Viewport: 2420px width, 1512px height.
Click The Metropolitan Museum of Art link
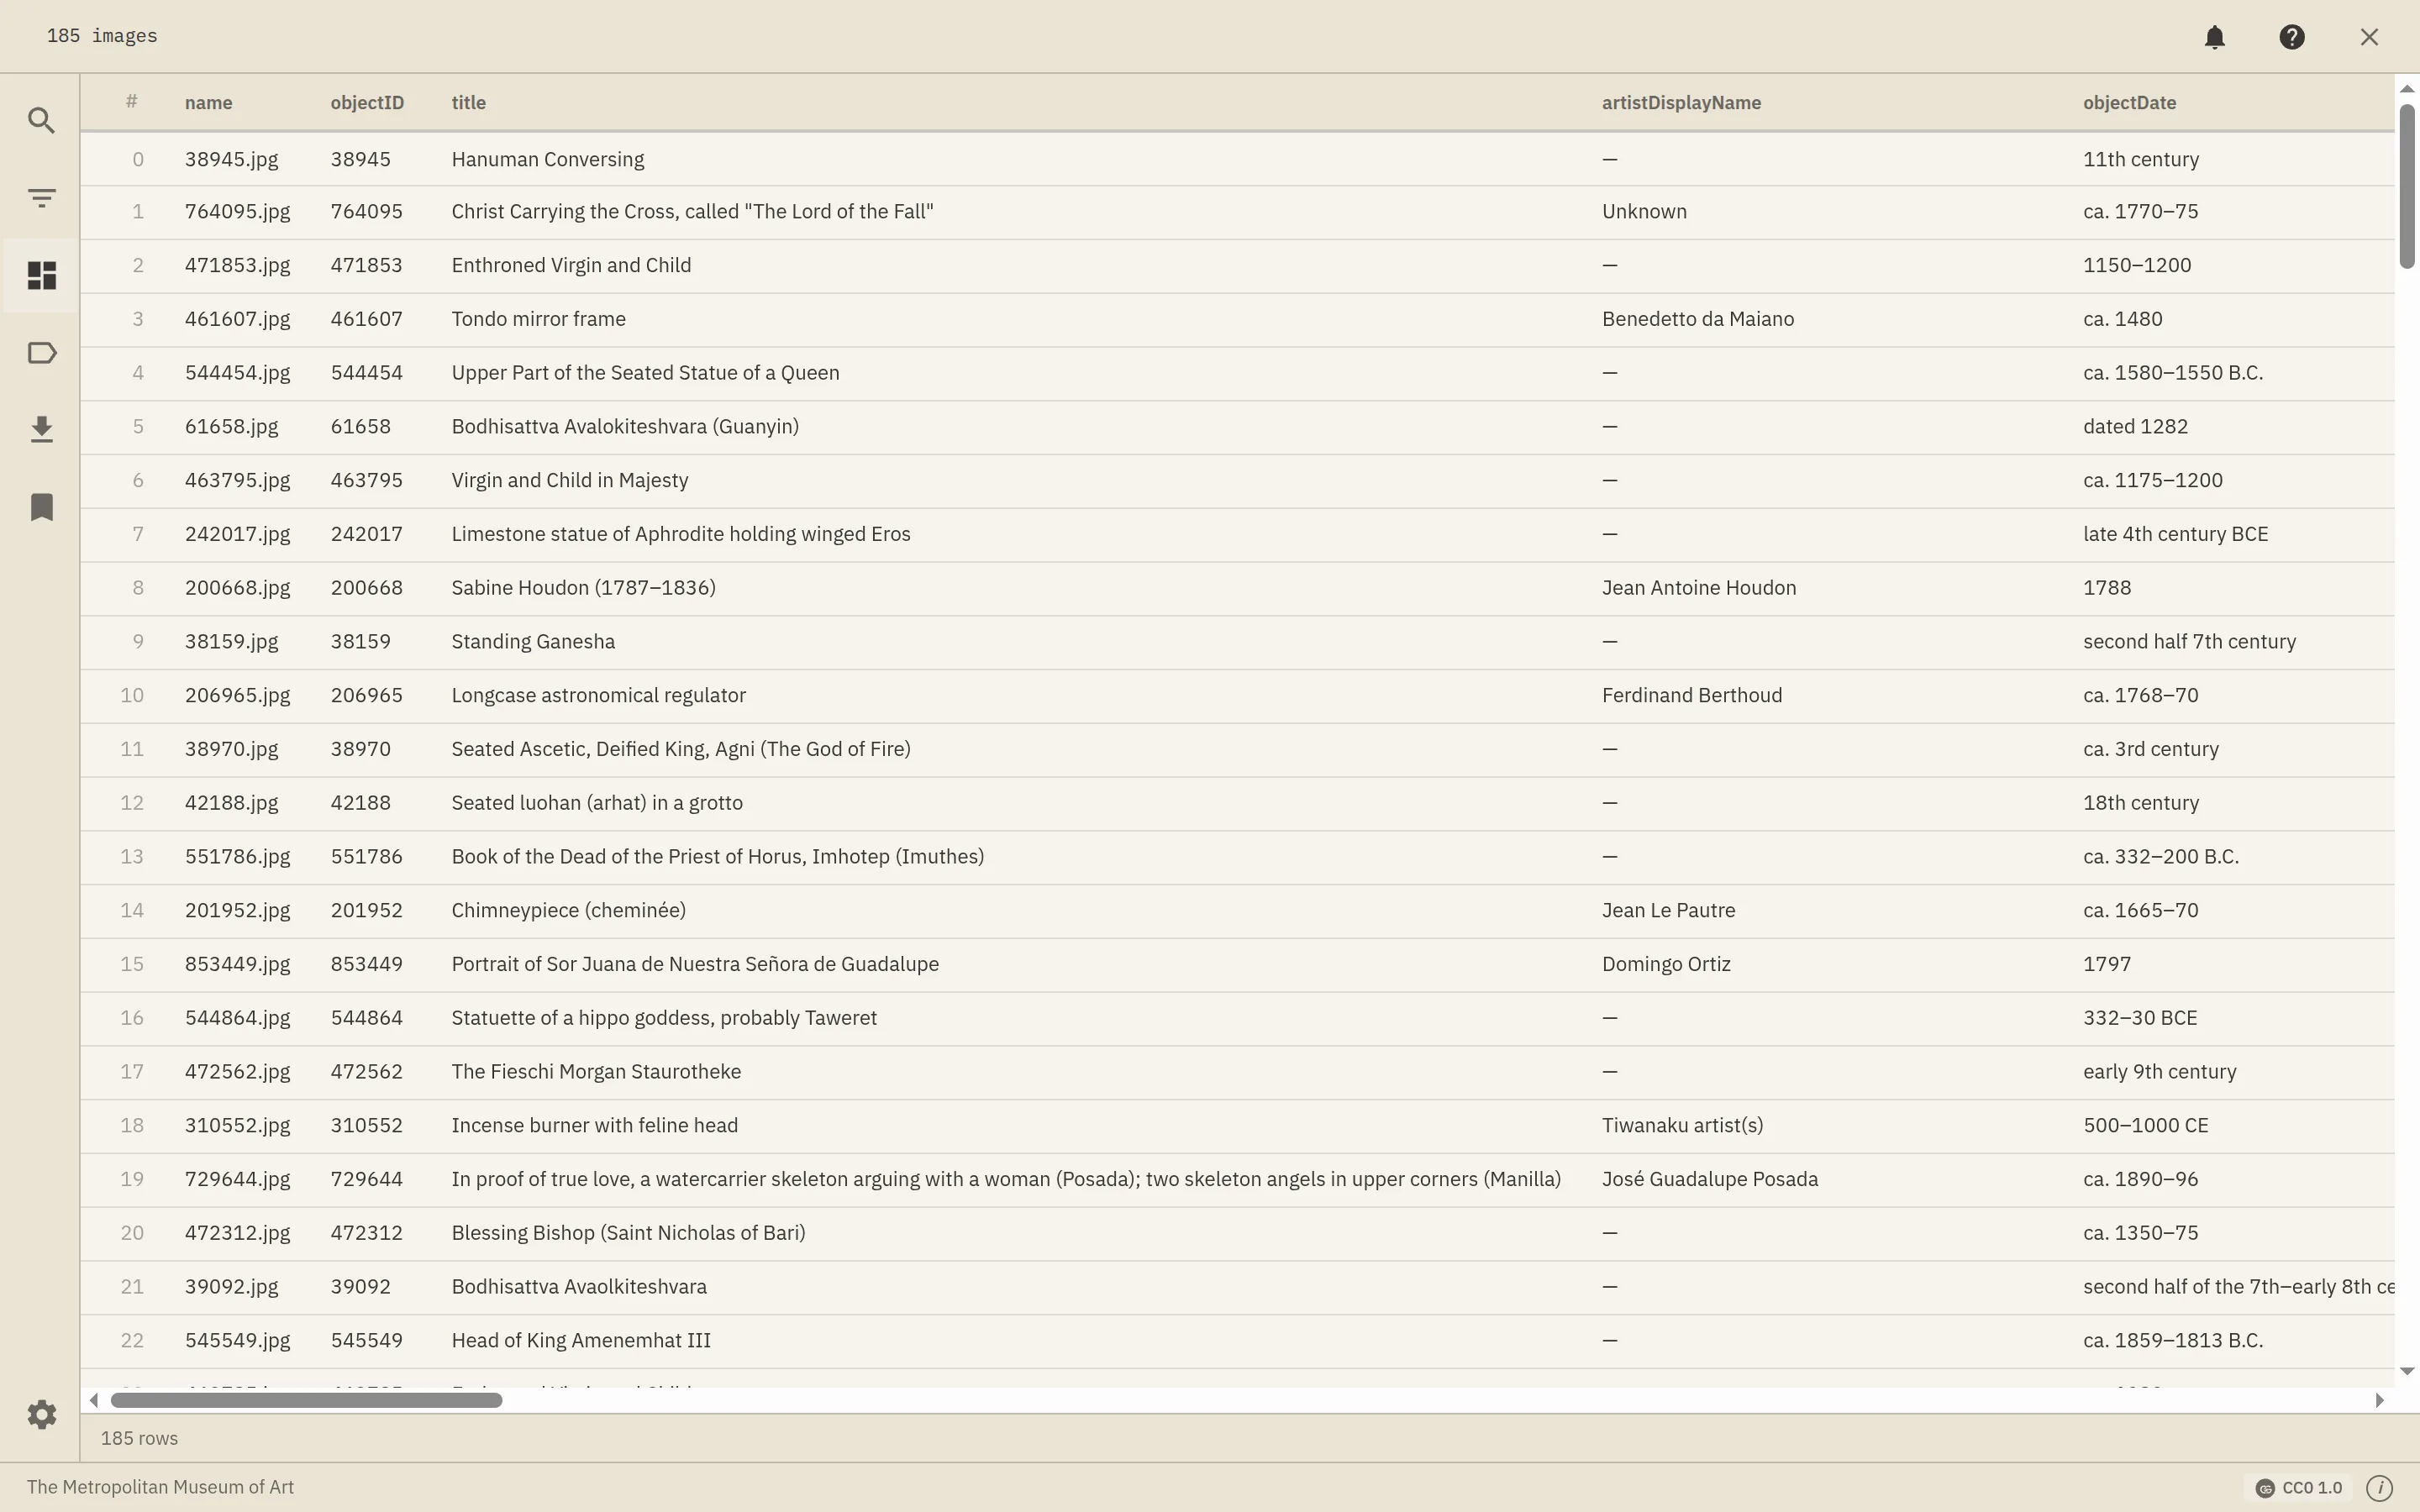click(x=160, y=1487)
